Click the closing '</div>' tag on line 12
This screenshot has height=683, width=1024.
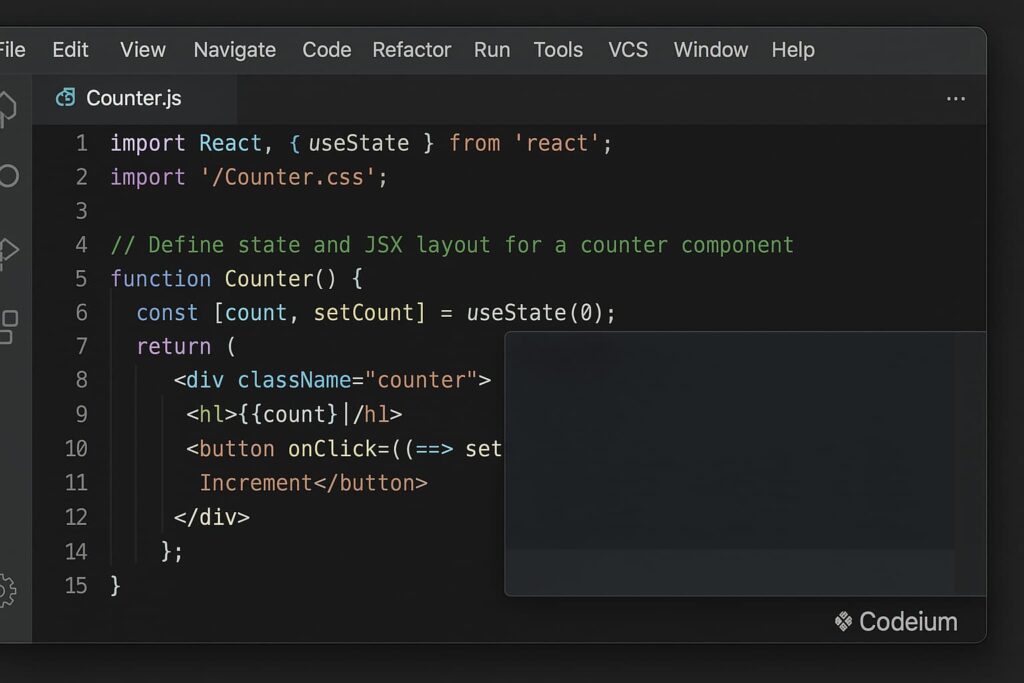tap(212, 517)
